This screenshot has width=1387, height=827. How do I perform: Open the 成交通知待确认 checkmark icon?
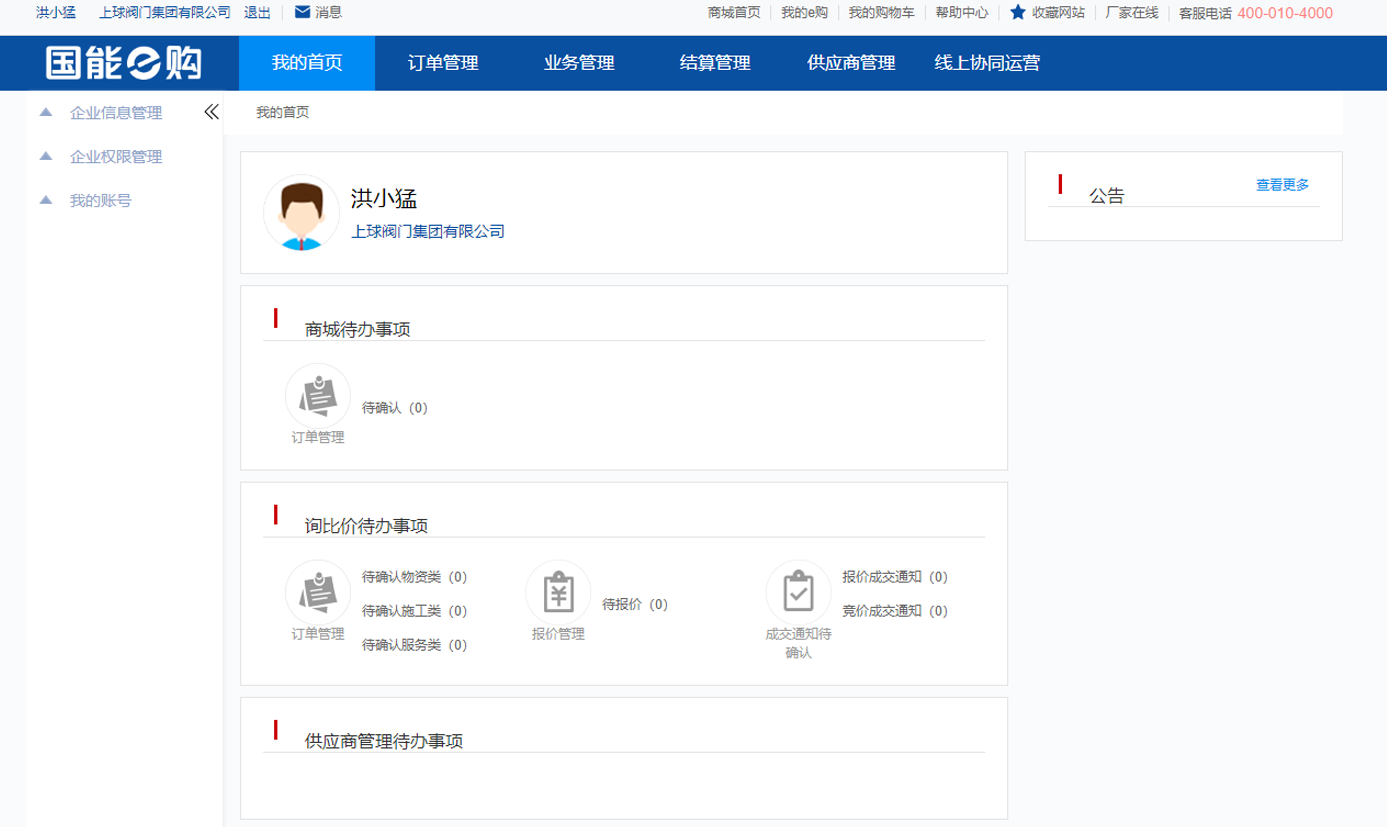pos(798,593)
